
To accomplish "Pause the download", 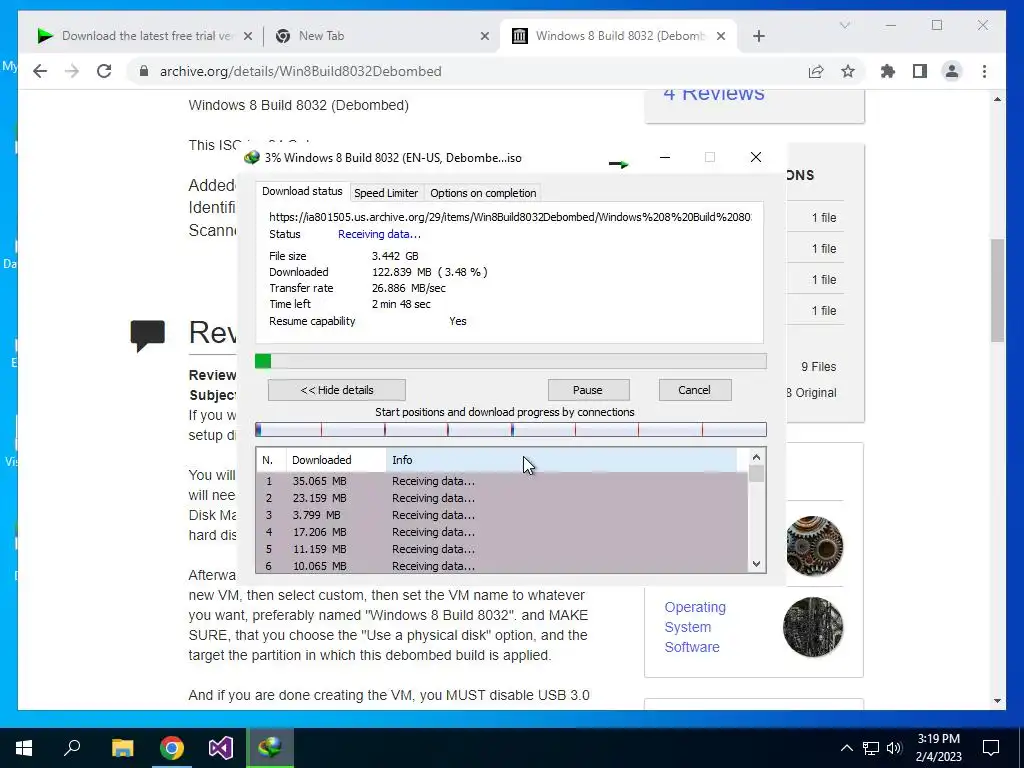I will 588,390.
